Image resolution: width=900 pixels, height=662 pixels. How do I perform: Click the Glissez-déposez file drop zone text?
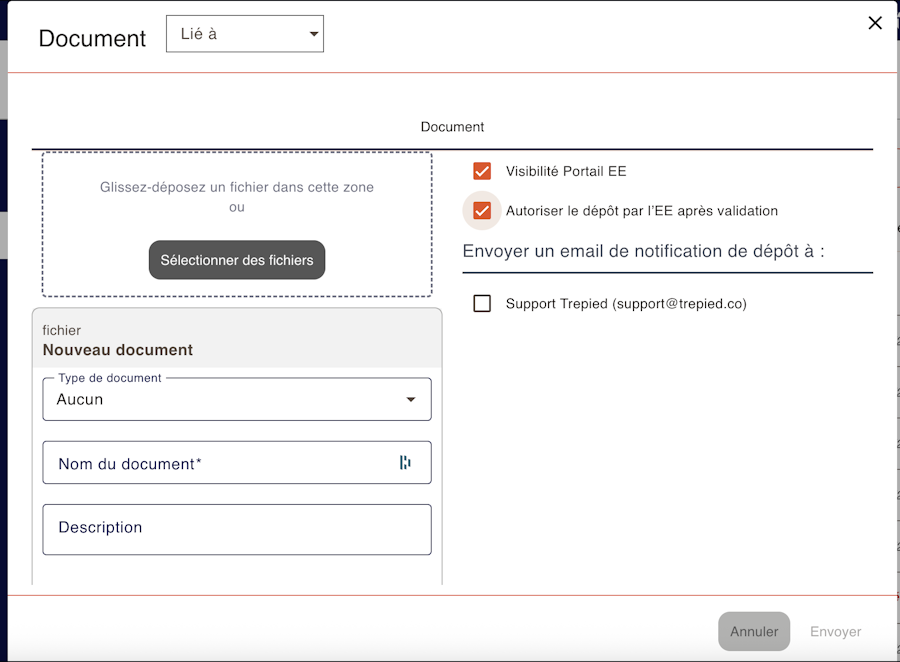pos(237,187)
